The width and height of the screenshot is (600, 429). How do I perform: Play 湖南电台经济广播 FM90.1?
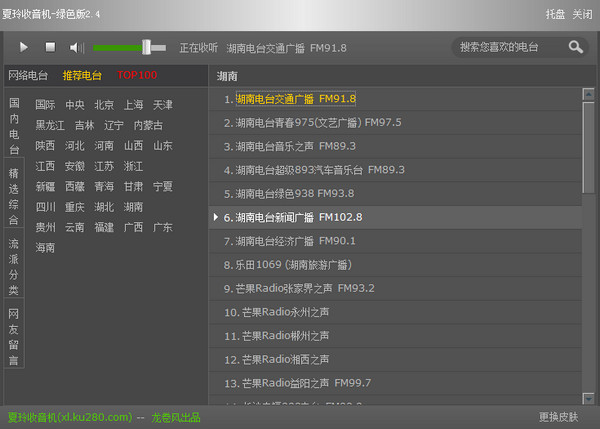pyautogui.click(x=290, y=241)
